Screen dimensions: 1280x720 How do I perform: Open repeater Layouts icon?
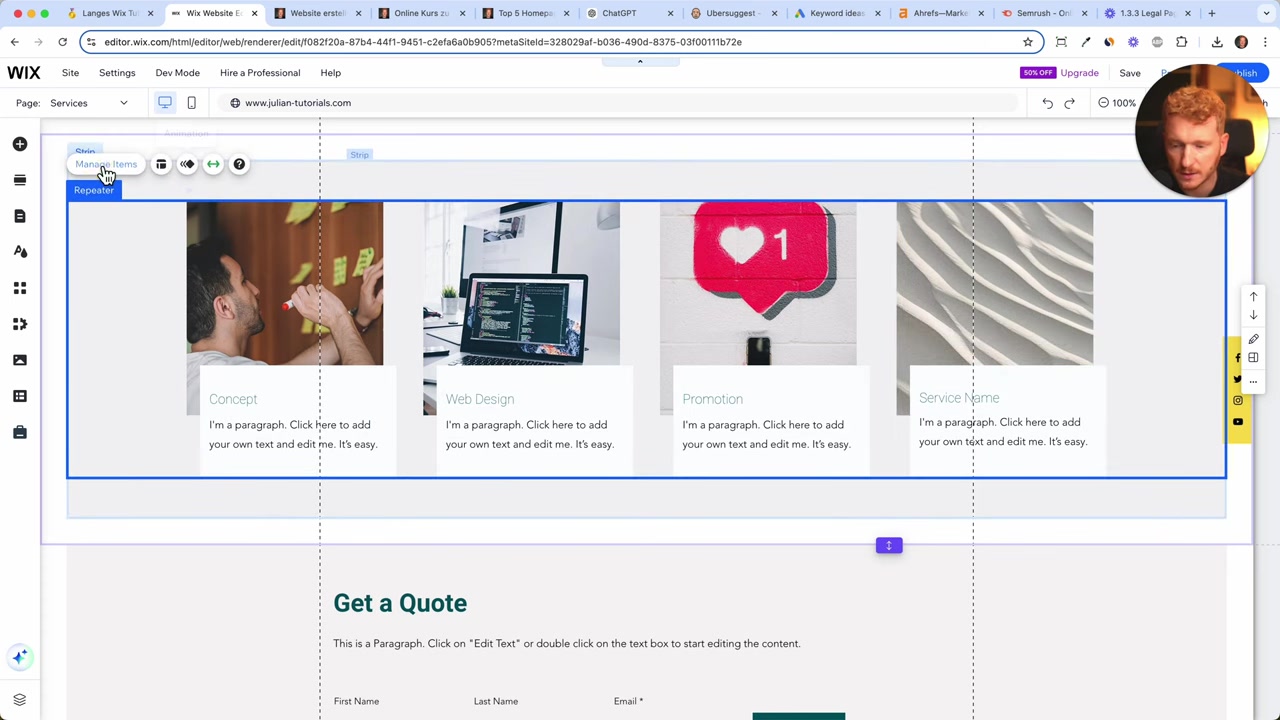click(x=161, y=164)
